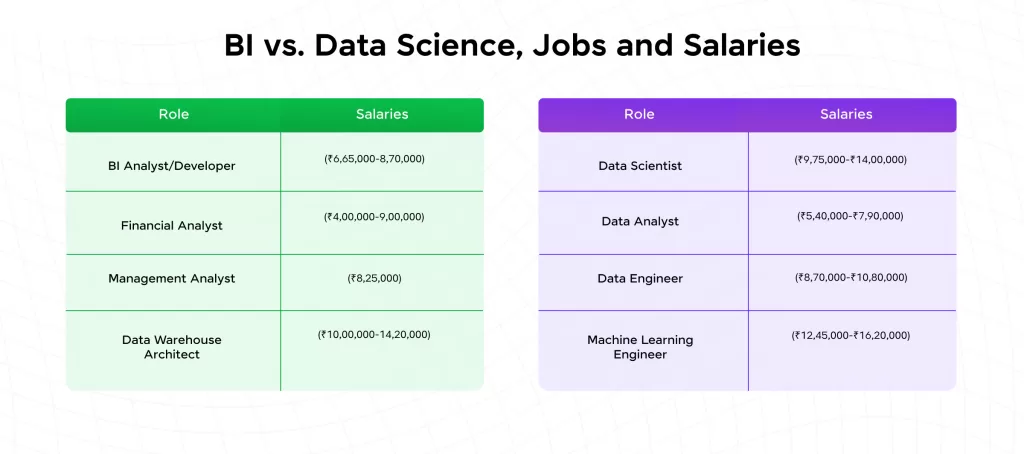1024x454 pixels.
Task: Click the ₹12,45,000-₹16,20,000 salary value
Action: tap(851, 336)
